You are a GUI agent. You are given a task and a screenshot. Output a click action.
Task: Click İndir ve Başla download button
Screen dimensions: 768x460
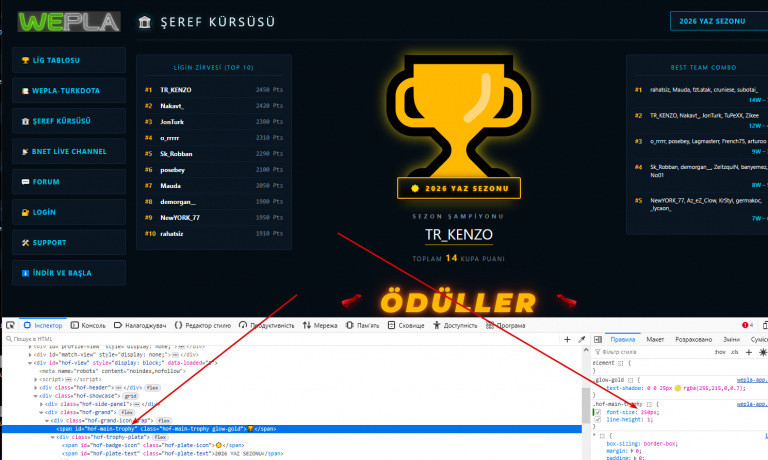[69, 273]
